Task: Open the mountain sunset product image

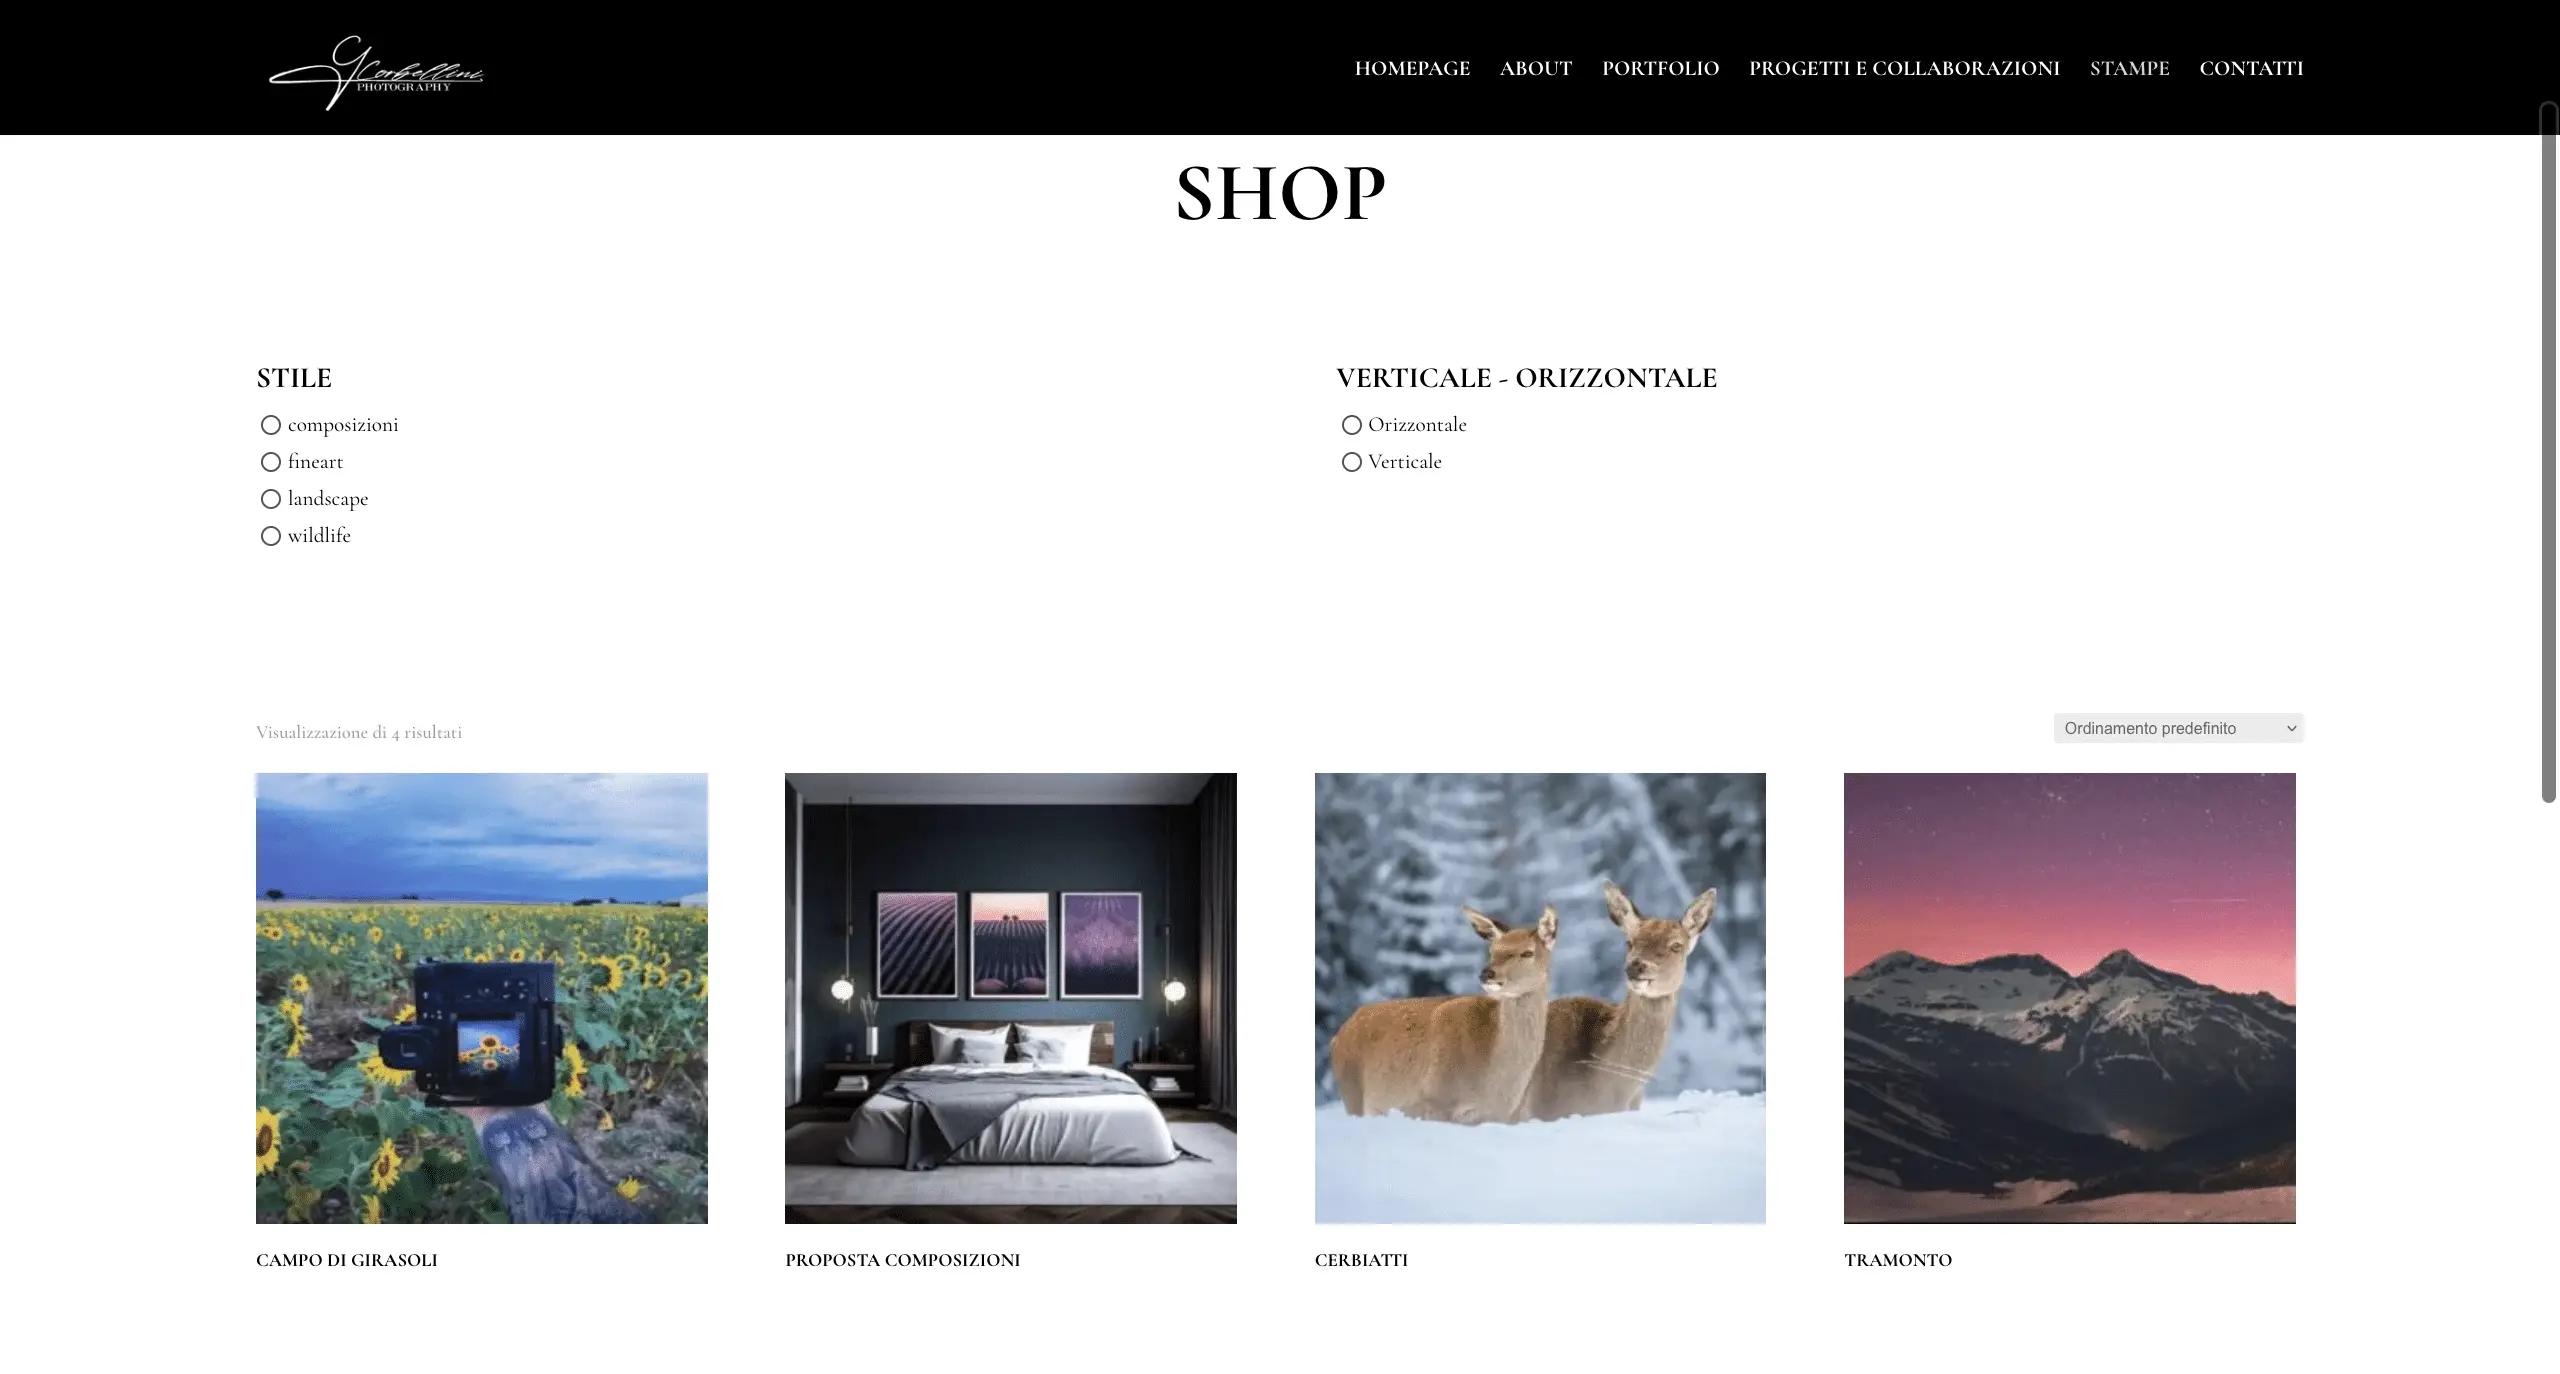Action: pyautogui.click(x=2070, y=998)
